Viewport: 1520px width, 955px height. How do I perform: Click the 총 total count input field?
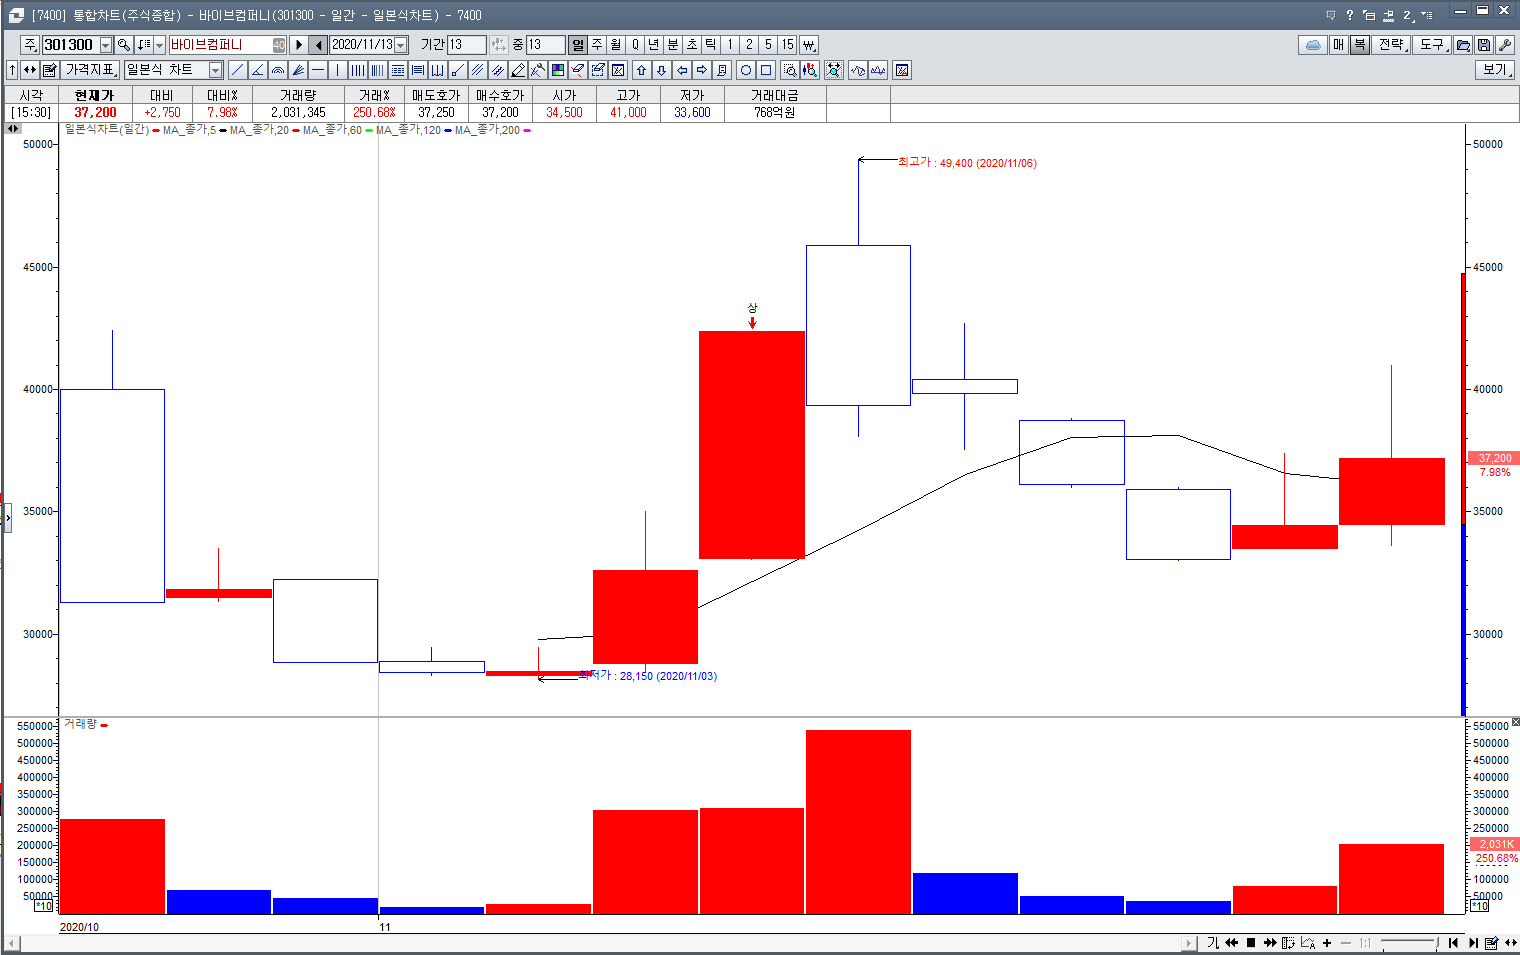[x=545, y=45]
